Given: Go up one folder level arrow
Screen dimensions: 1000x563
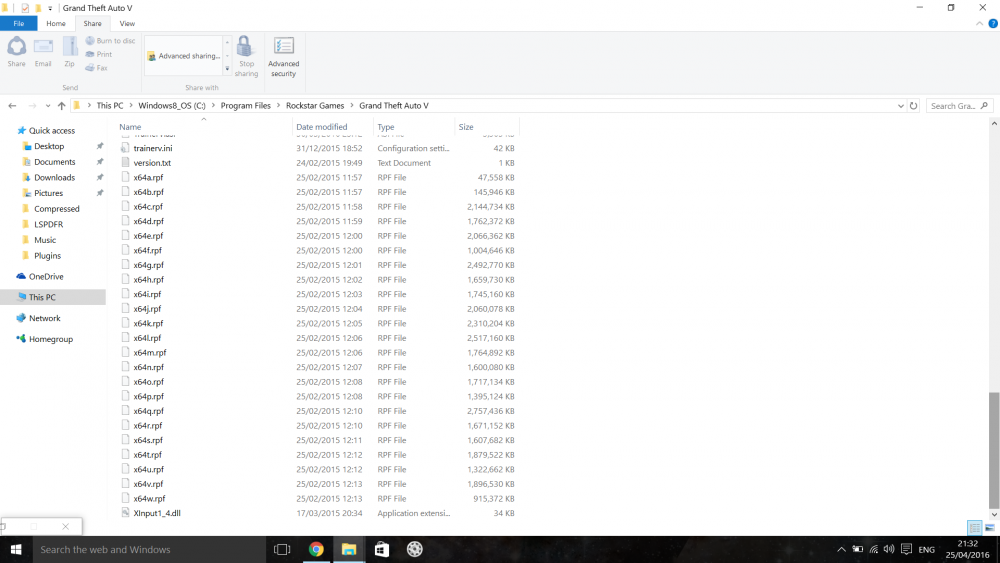Looking at the screenshot, I should pyautogui.click(x=61, y=106).
